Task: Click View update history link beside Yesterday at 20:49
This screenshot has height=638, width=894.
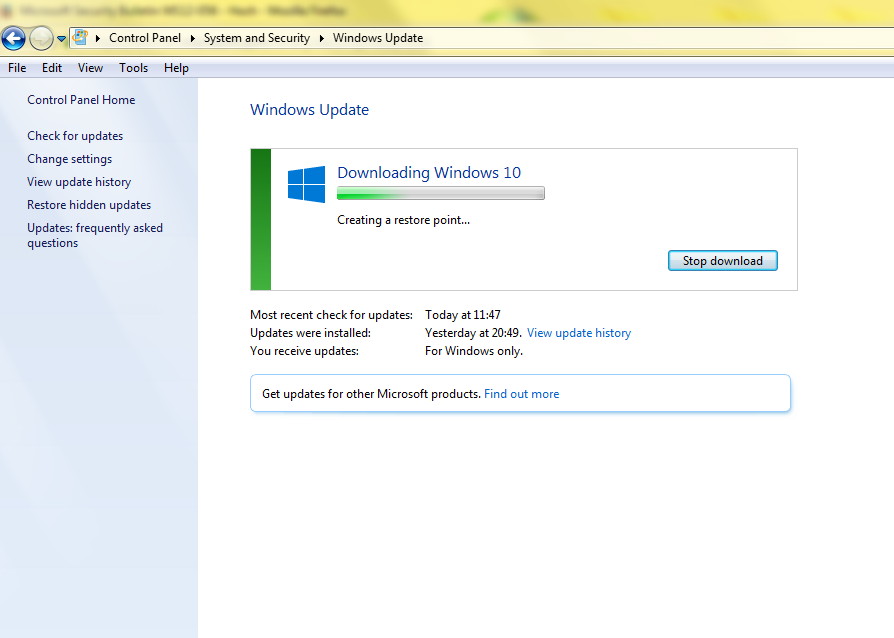Action: (579, 333)
